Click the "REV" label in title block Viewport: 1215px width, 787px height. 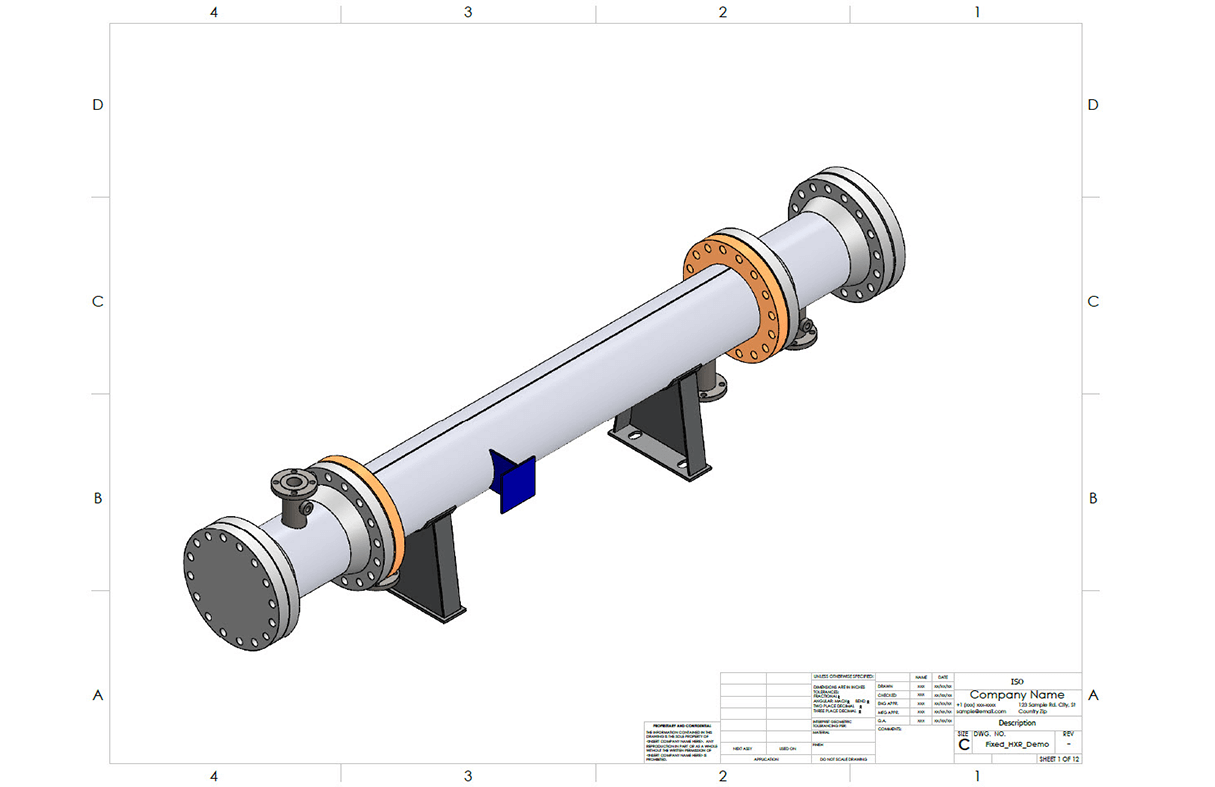pos(1068,733)
